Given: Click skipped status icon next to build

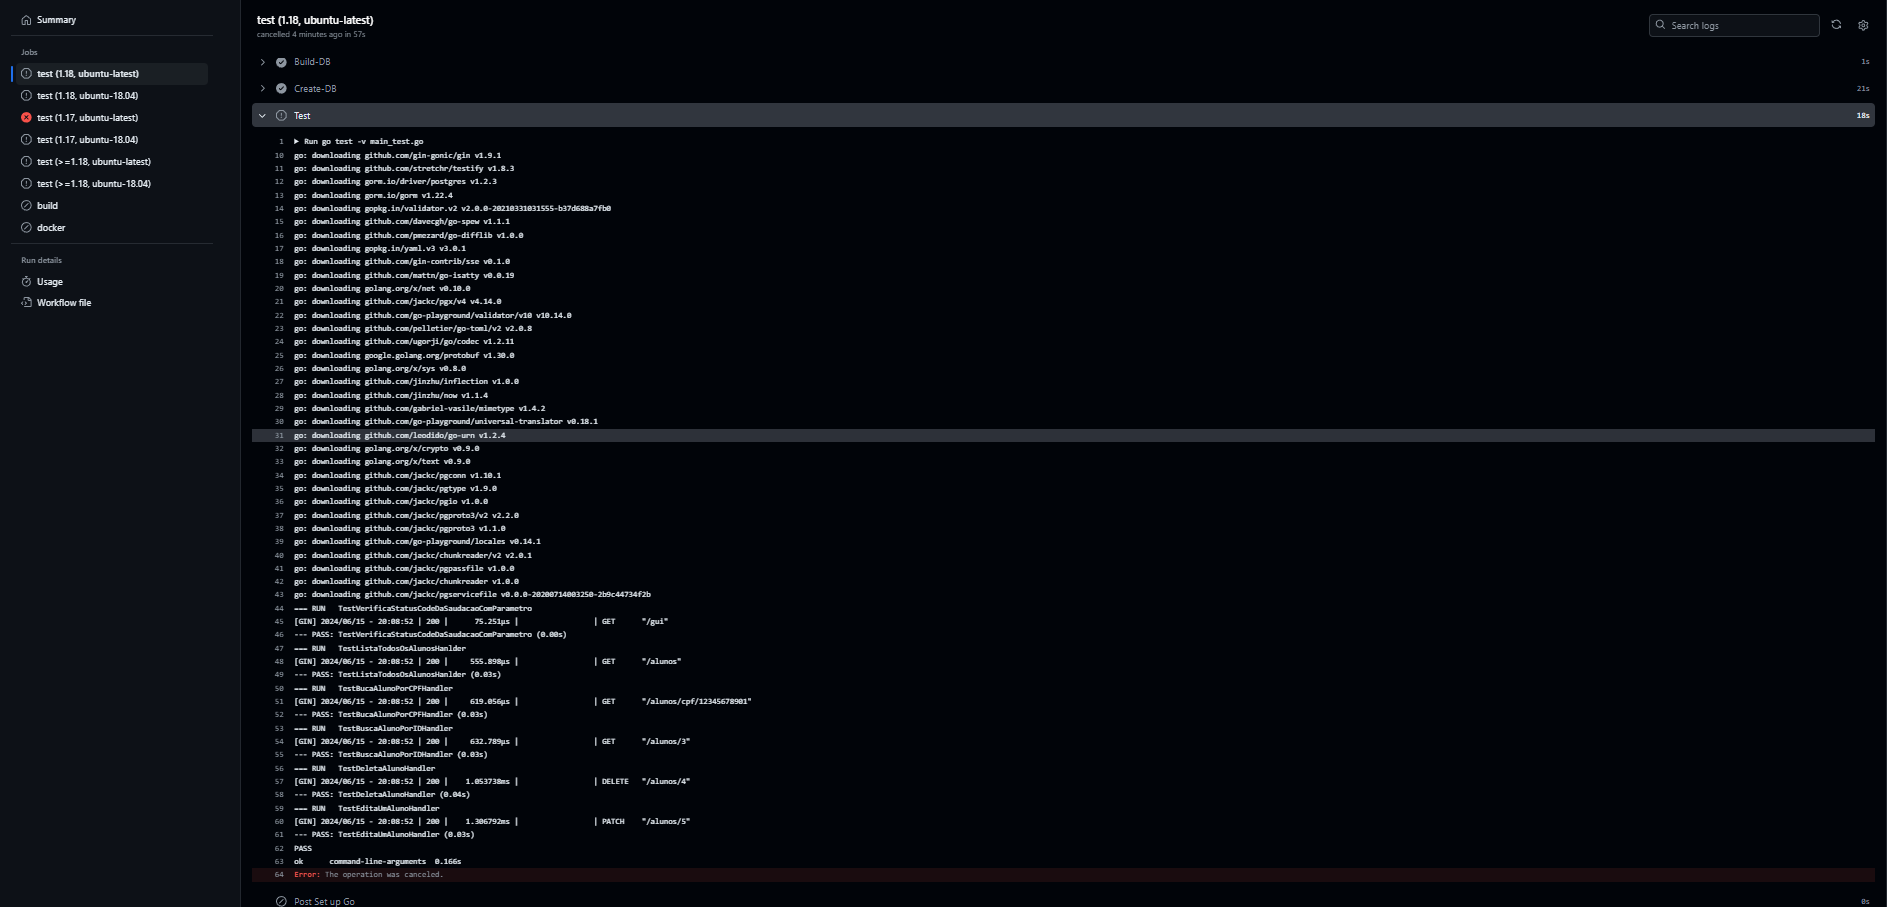Looking at the screenshot, I should 27,206.
